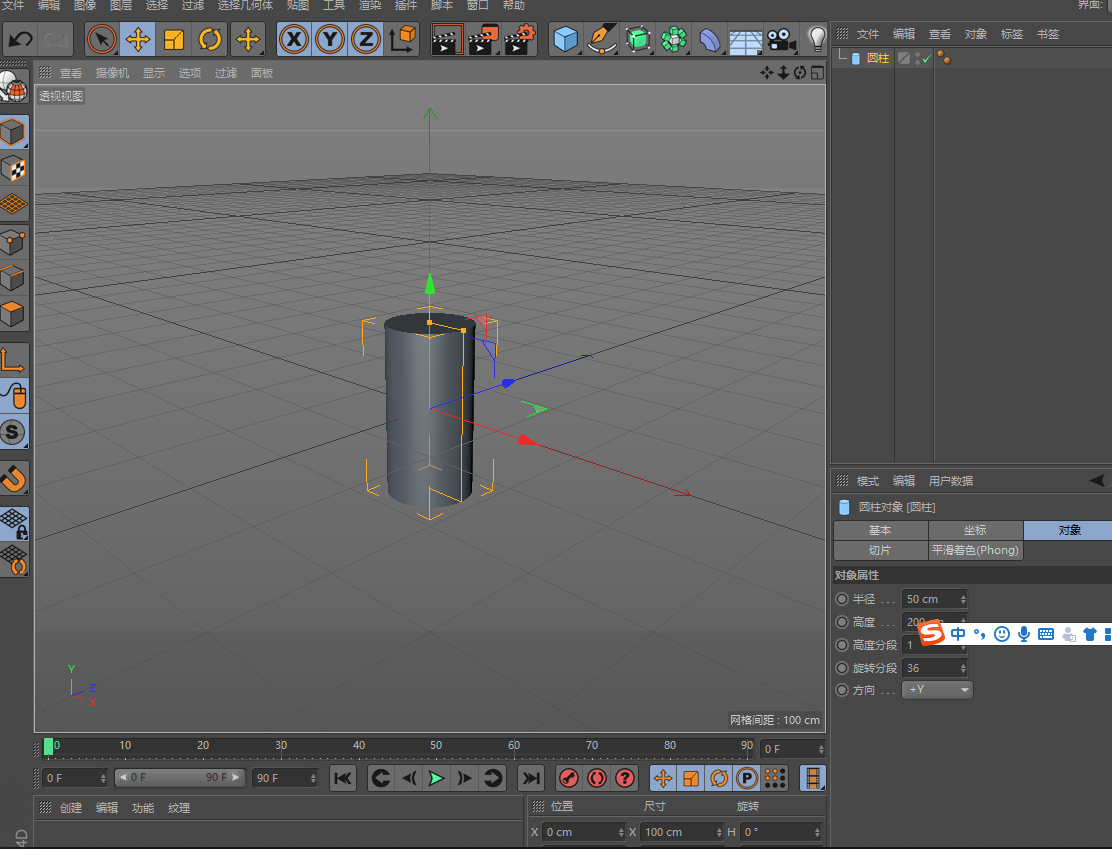
Task: Activate the Scale tool in top toolbar
Action: [x=174, y=39]
